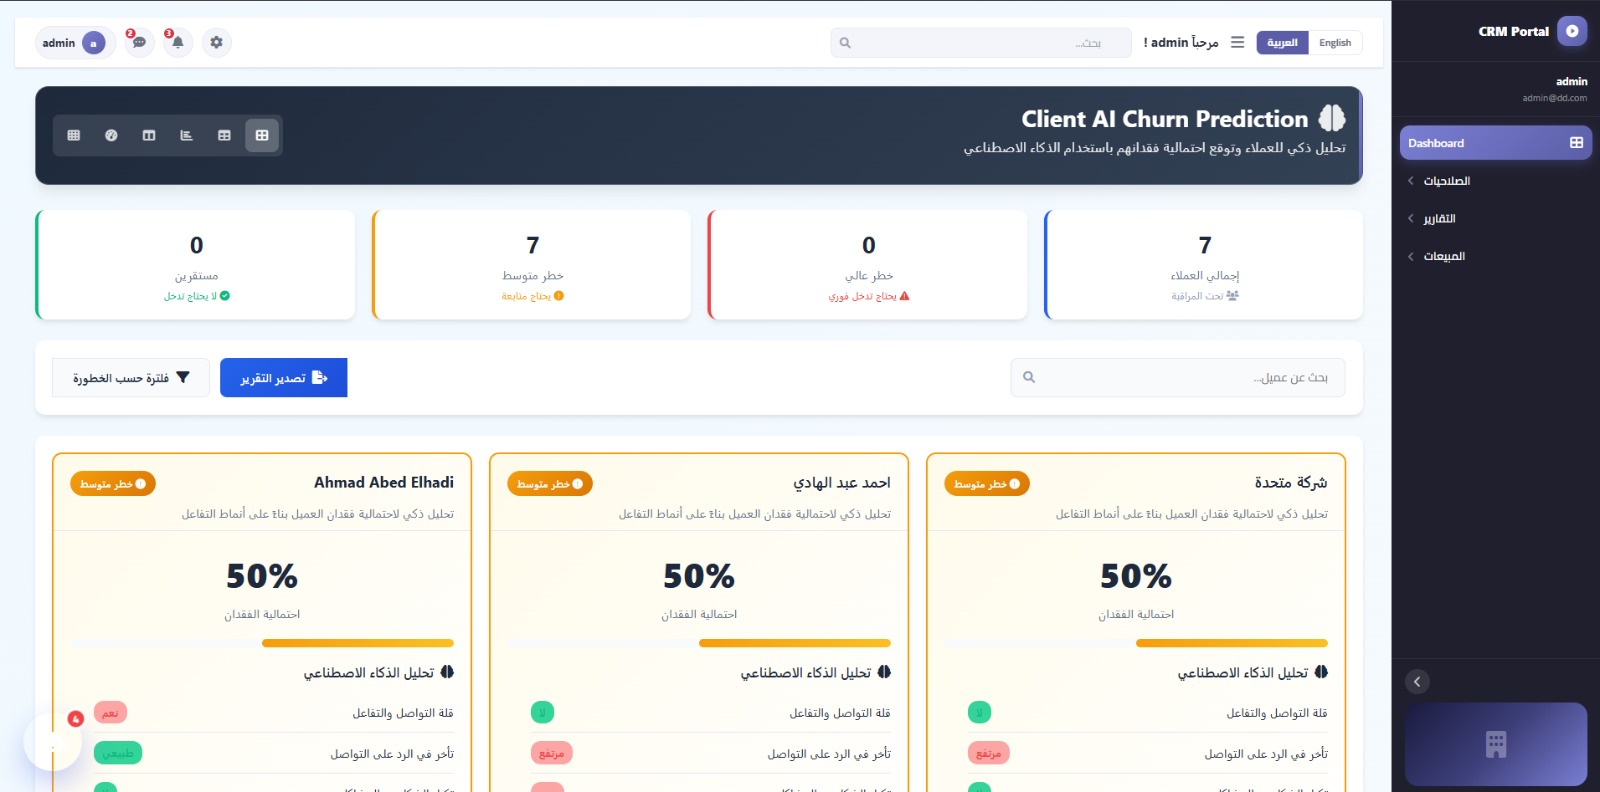Image resolution: width=1600 pixels, height=792 pixels.
Task: Toggle the hamburger menu icon
Action: 1238,43
